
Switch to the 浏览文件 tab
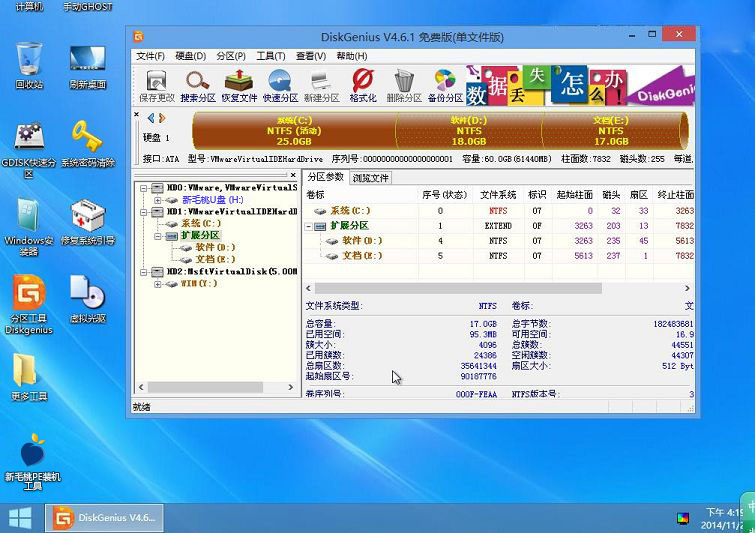370,178
